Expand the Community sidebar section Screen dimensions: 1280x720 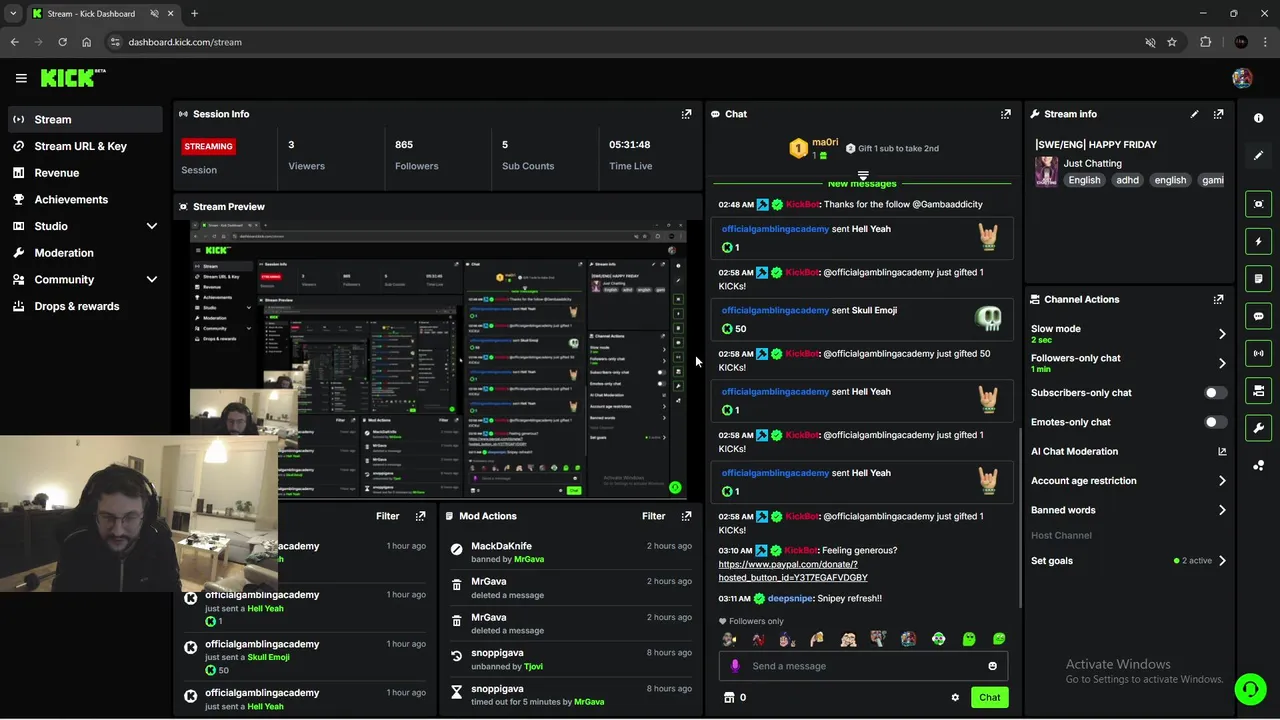[x=152, y=280]
